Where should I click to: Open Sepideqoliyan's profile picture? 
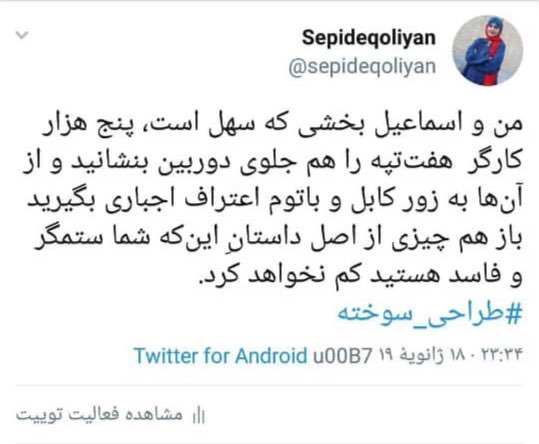pos(487,51)
